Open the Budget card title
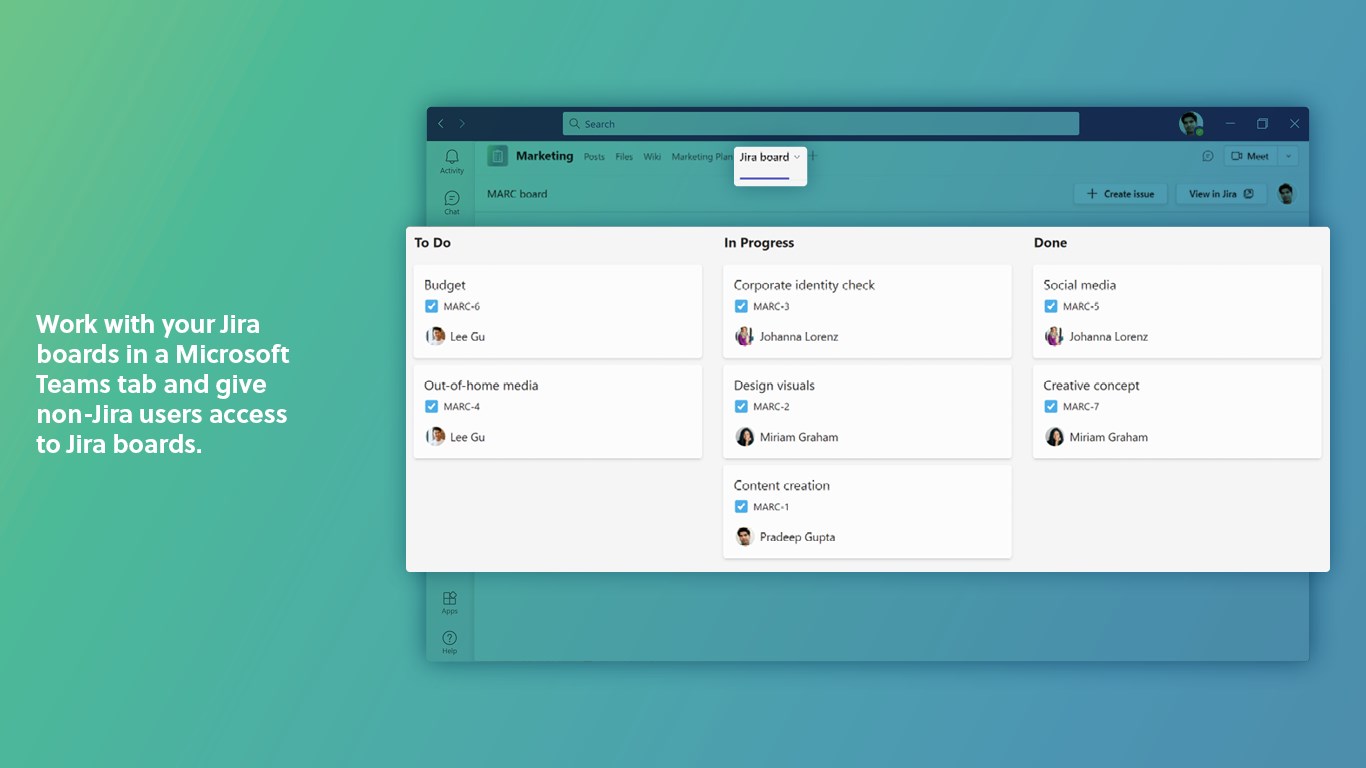 coord(445,285)
